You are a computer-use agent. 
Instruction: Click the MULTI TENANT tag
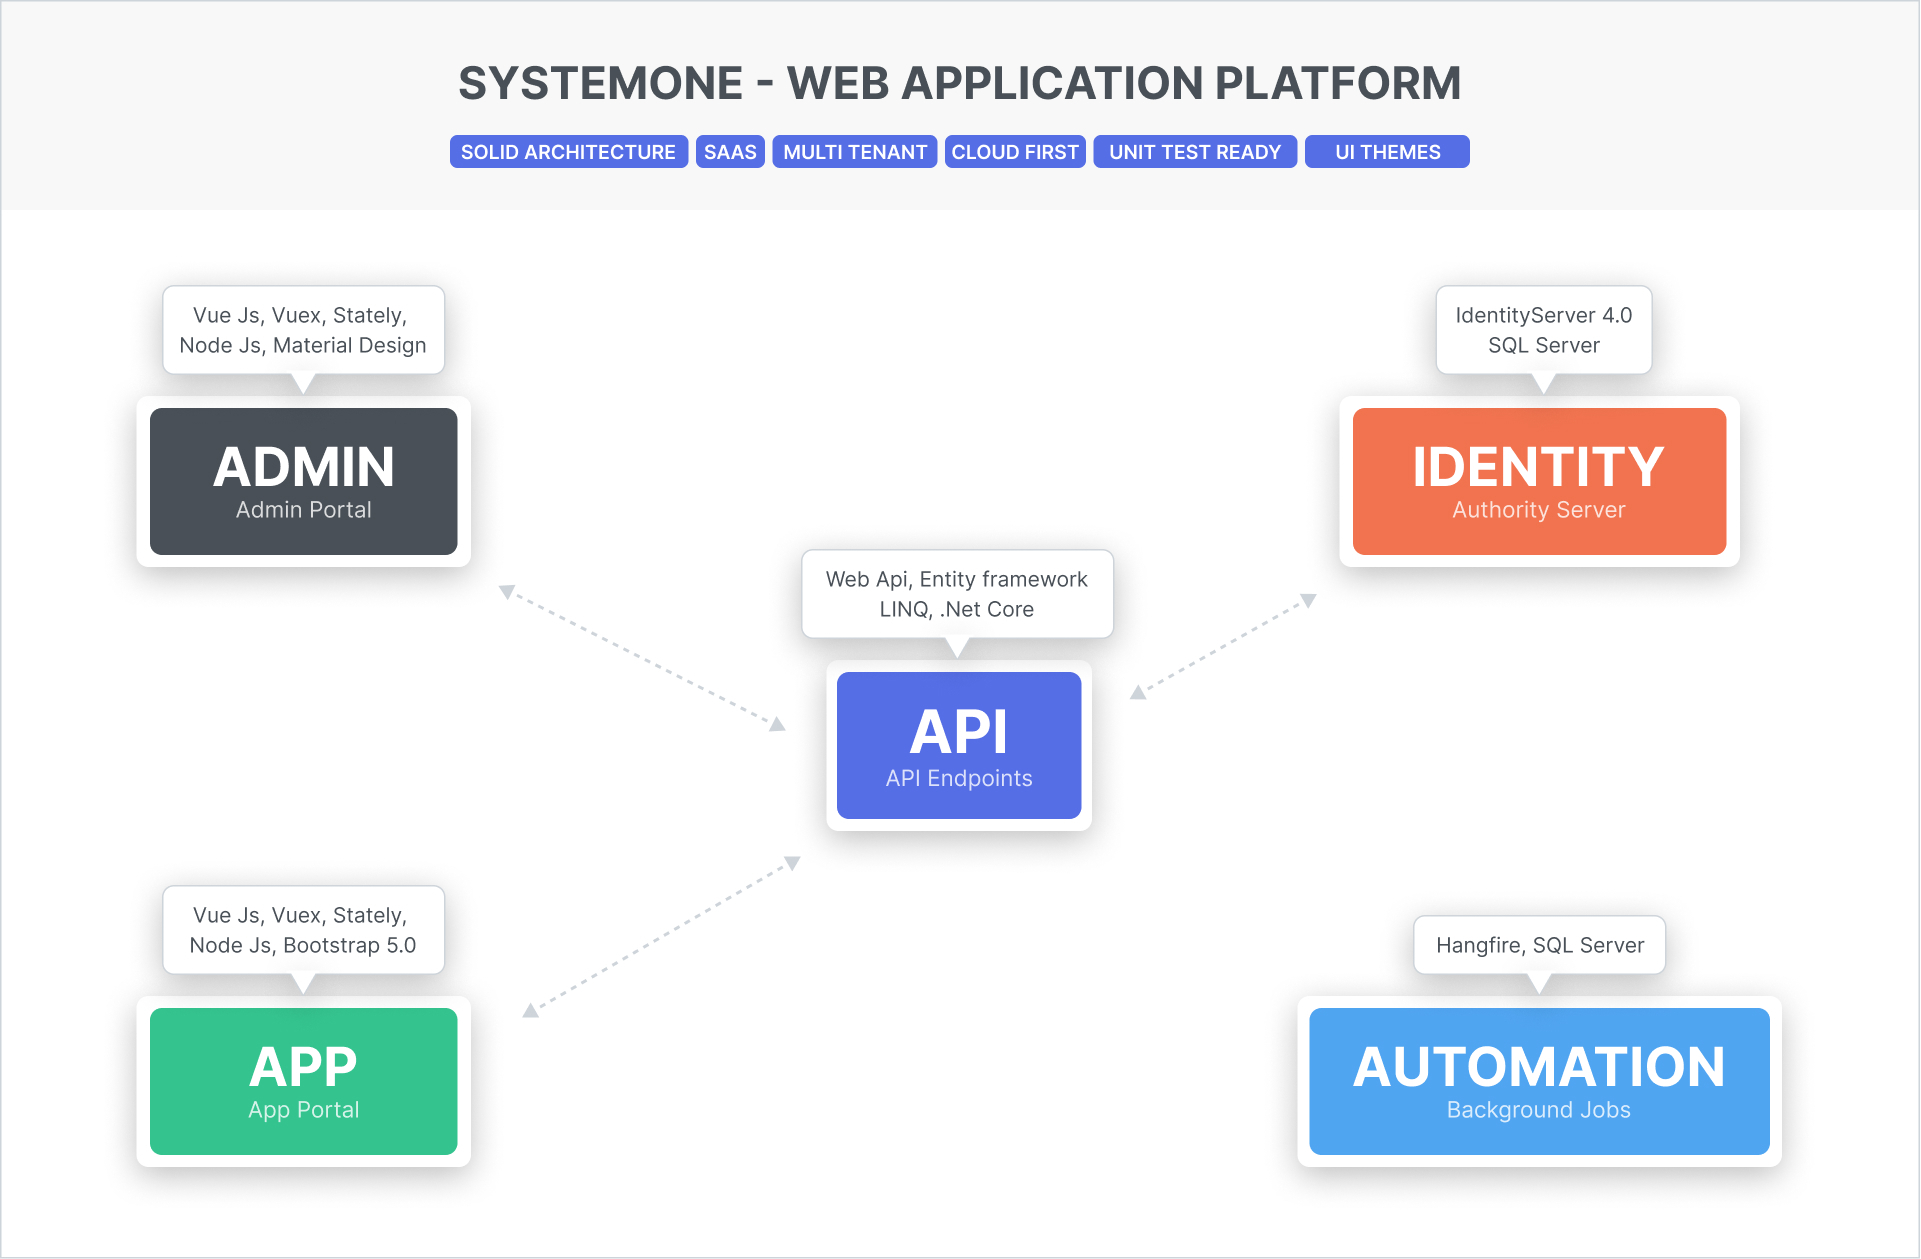coord(855,152)
